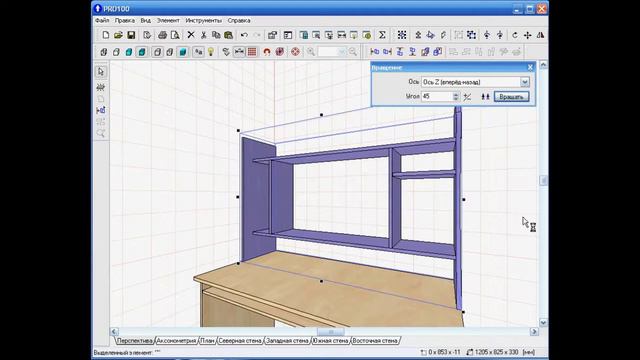Switch to the Северная стена tab
The height and width of the screenshot is (360, 640).
coord(240,340)
